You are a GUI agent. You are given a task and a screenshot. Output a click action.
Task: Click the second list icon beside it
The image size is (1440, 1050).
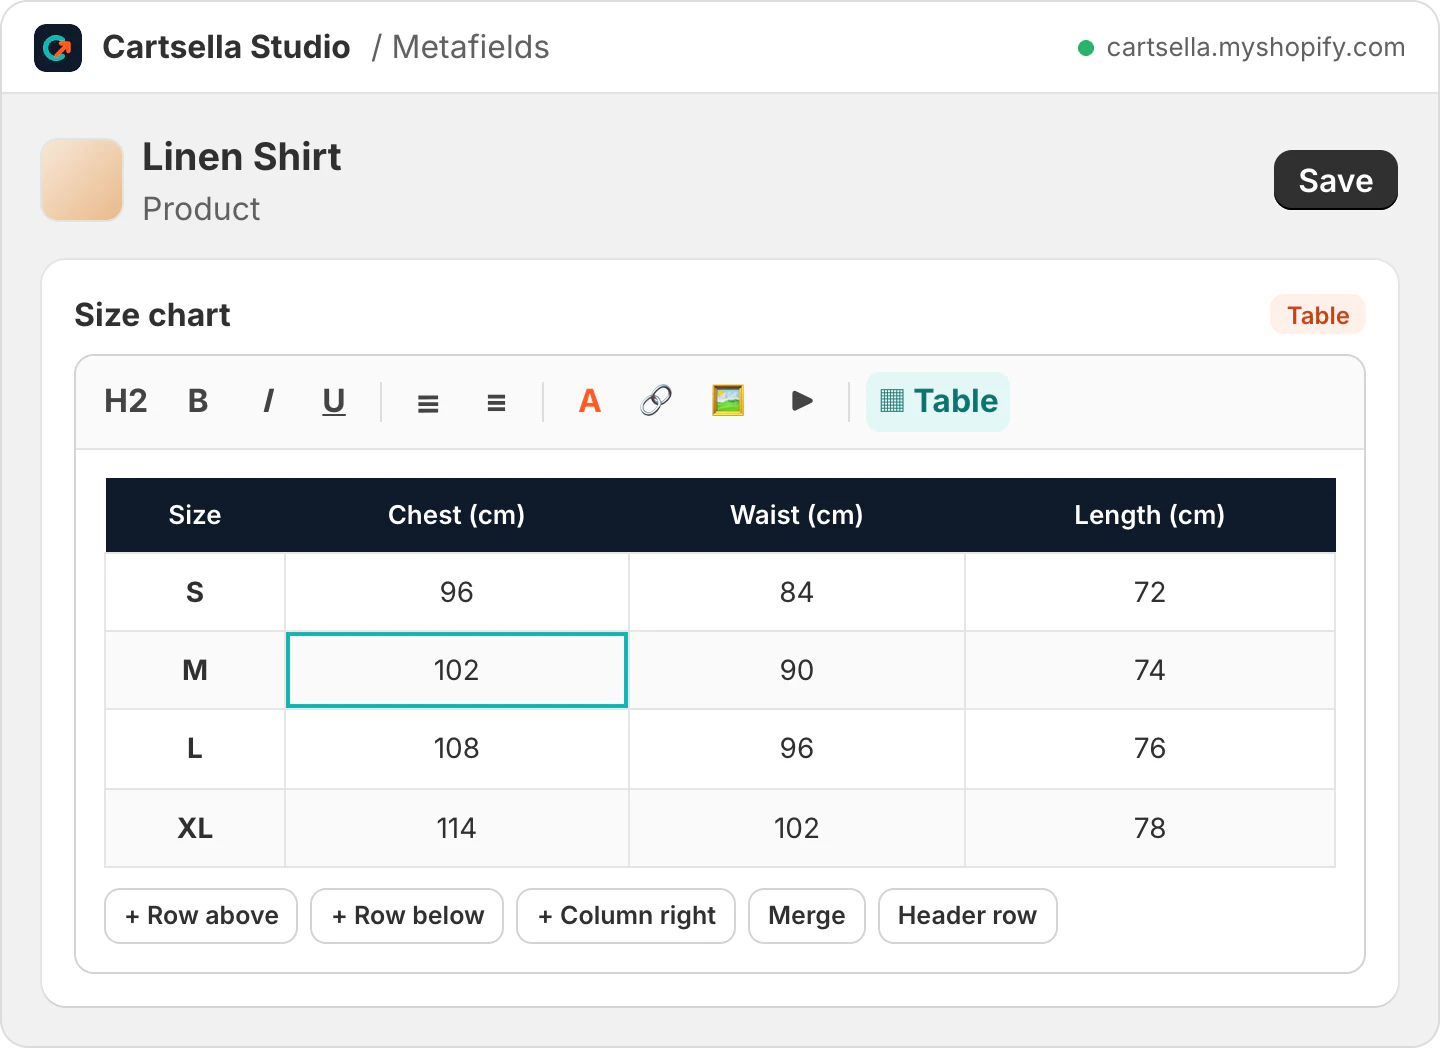click(x=496, y=403)
